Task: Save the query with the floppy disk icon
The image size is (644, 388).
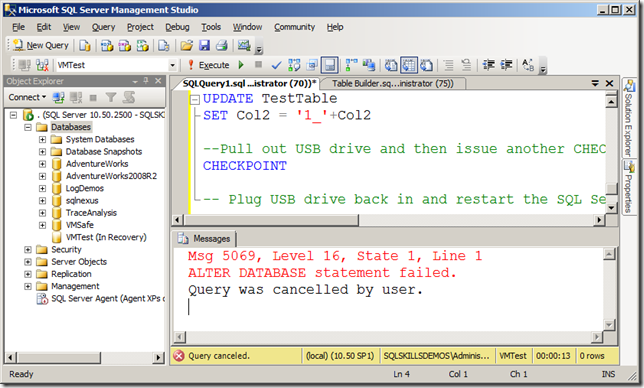Action: (204, 45)
